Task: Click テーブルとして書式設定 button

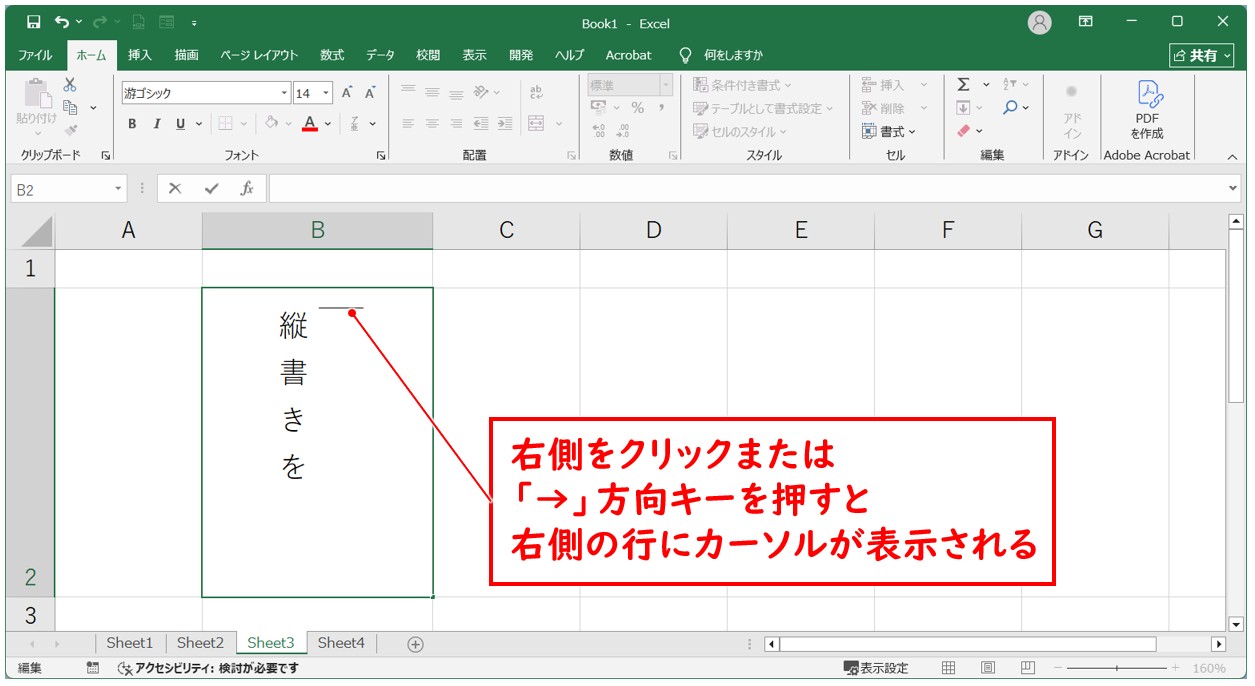Action: click(x=765, y=108)
